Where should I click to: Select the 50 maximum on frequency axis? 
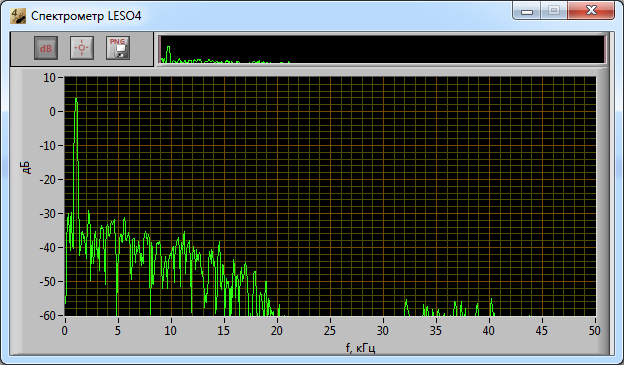coord(595,330)
